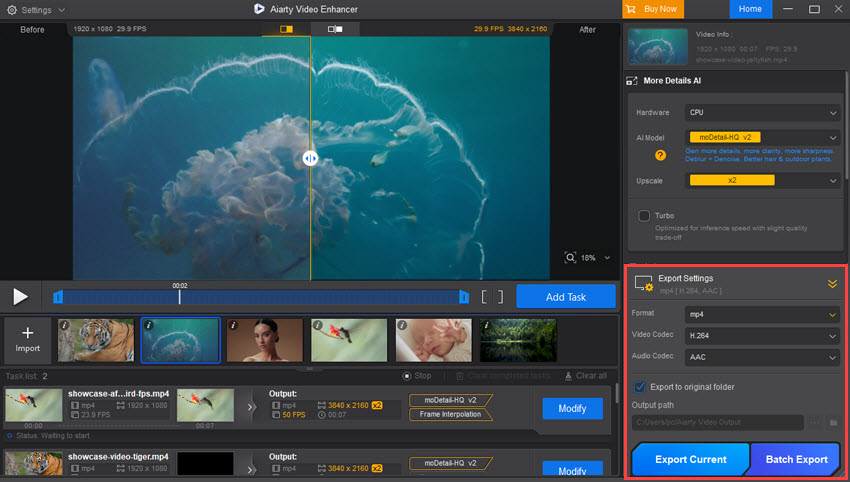Enable the Turbo checkbox
Image resolution: width=850 pixels, height=482 pixels.
[643, 216]
